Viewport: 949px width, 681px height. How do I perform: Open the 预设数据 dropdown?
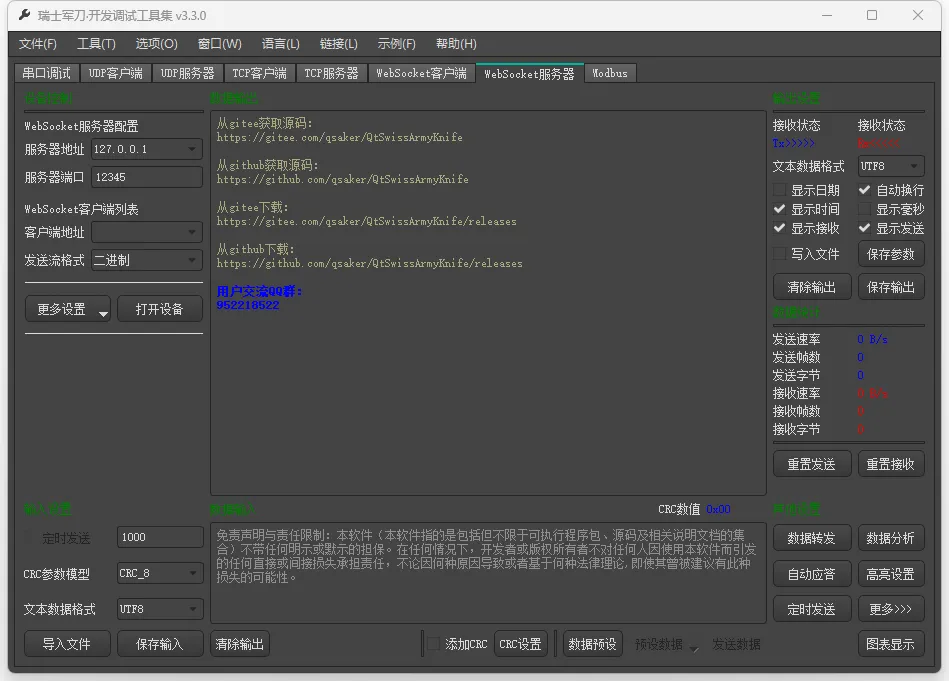point(666,644)
